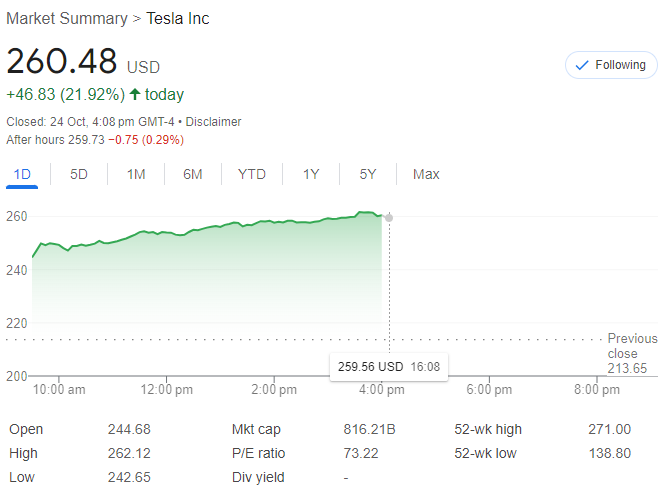Toggle the Following button for Tesla
665x495 pixels.
(x=610, y=65)
